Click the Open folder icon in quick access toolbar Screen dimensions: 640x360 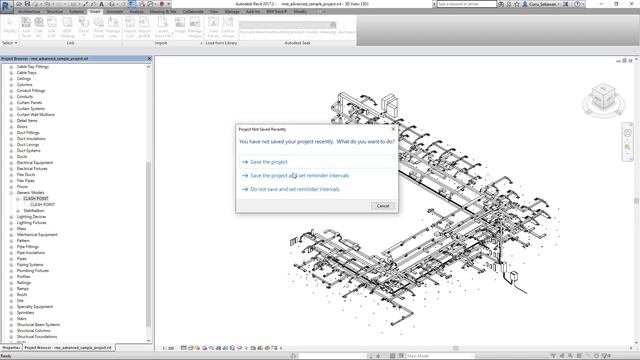pos(20,4)
